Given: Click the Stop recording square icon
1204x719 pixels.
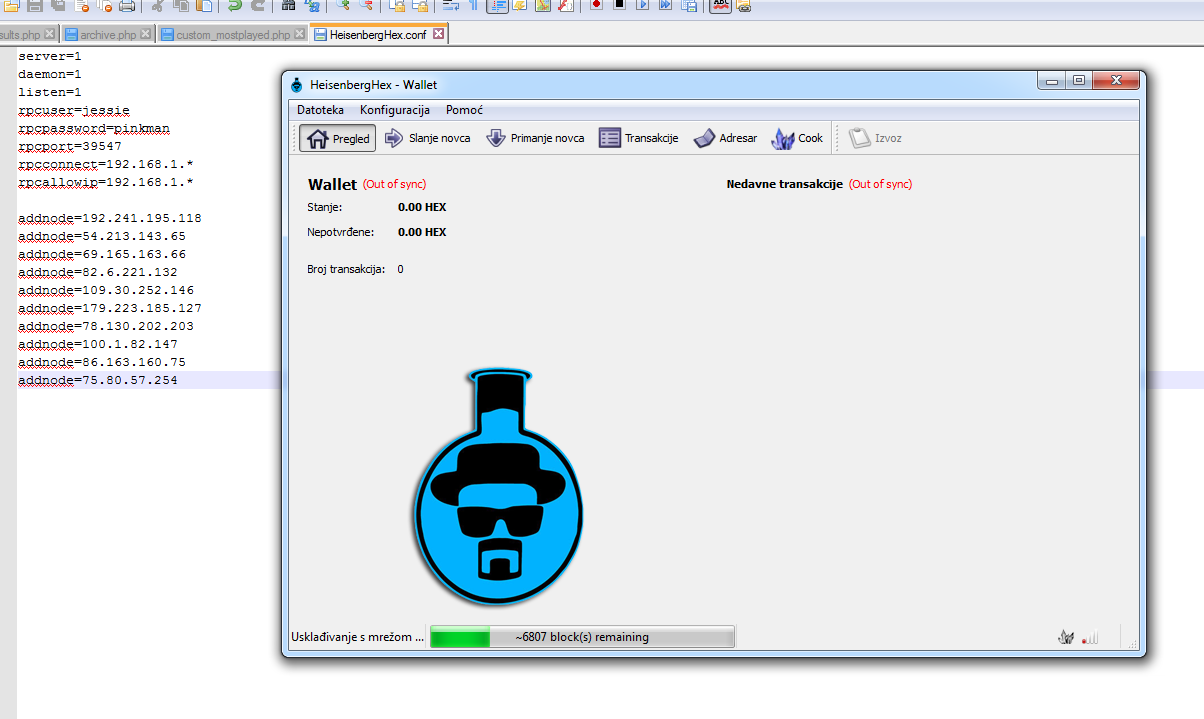Looking at the screenshot, I should [x=619, y=7].
